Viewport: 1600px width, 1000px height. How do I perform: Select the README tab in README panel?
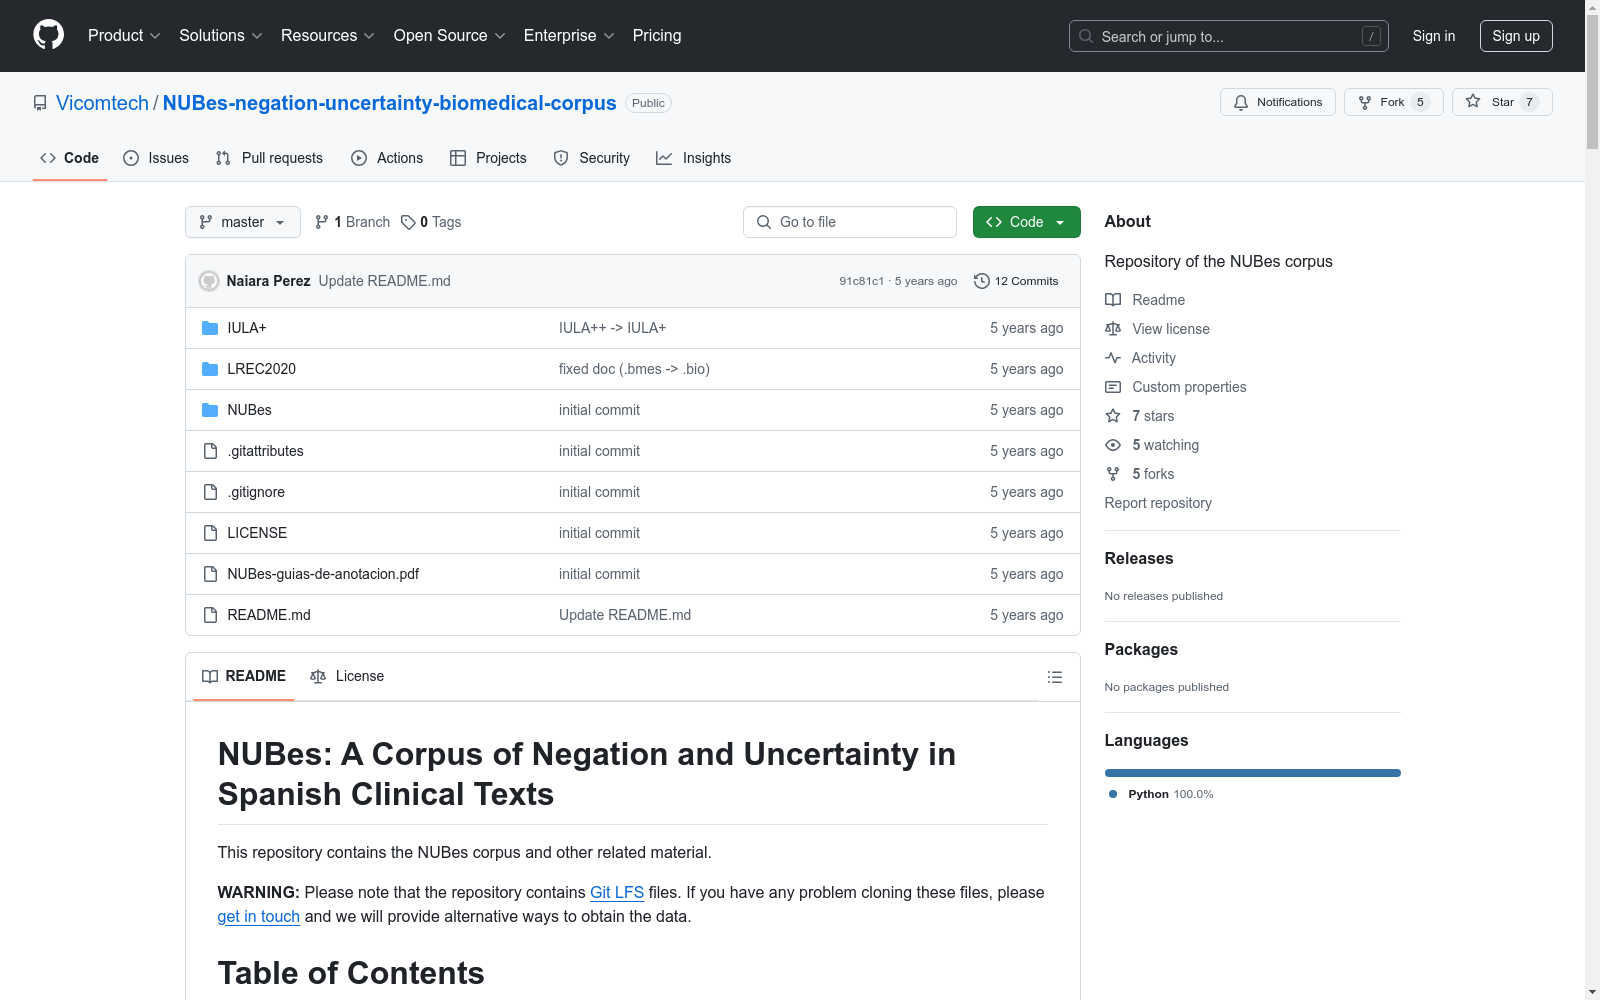[x=244, y=676]
